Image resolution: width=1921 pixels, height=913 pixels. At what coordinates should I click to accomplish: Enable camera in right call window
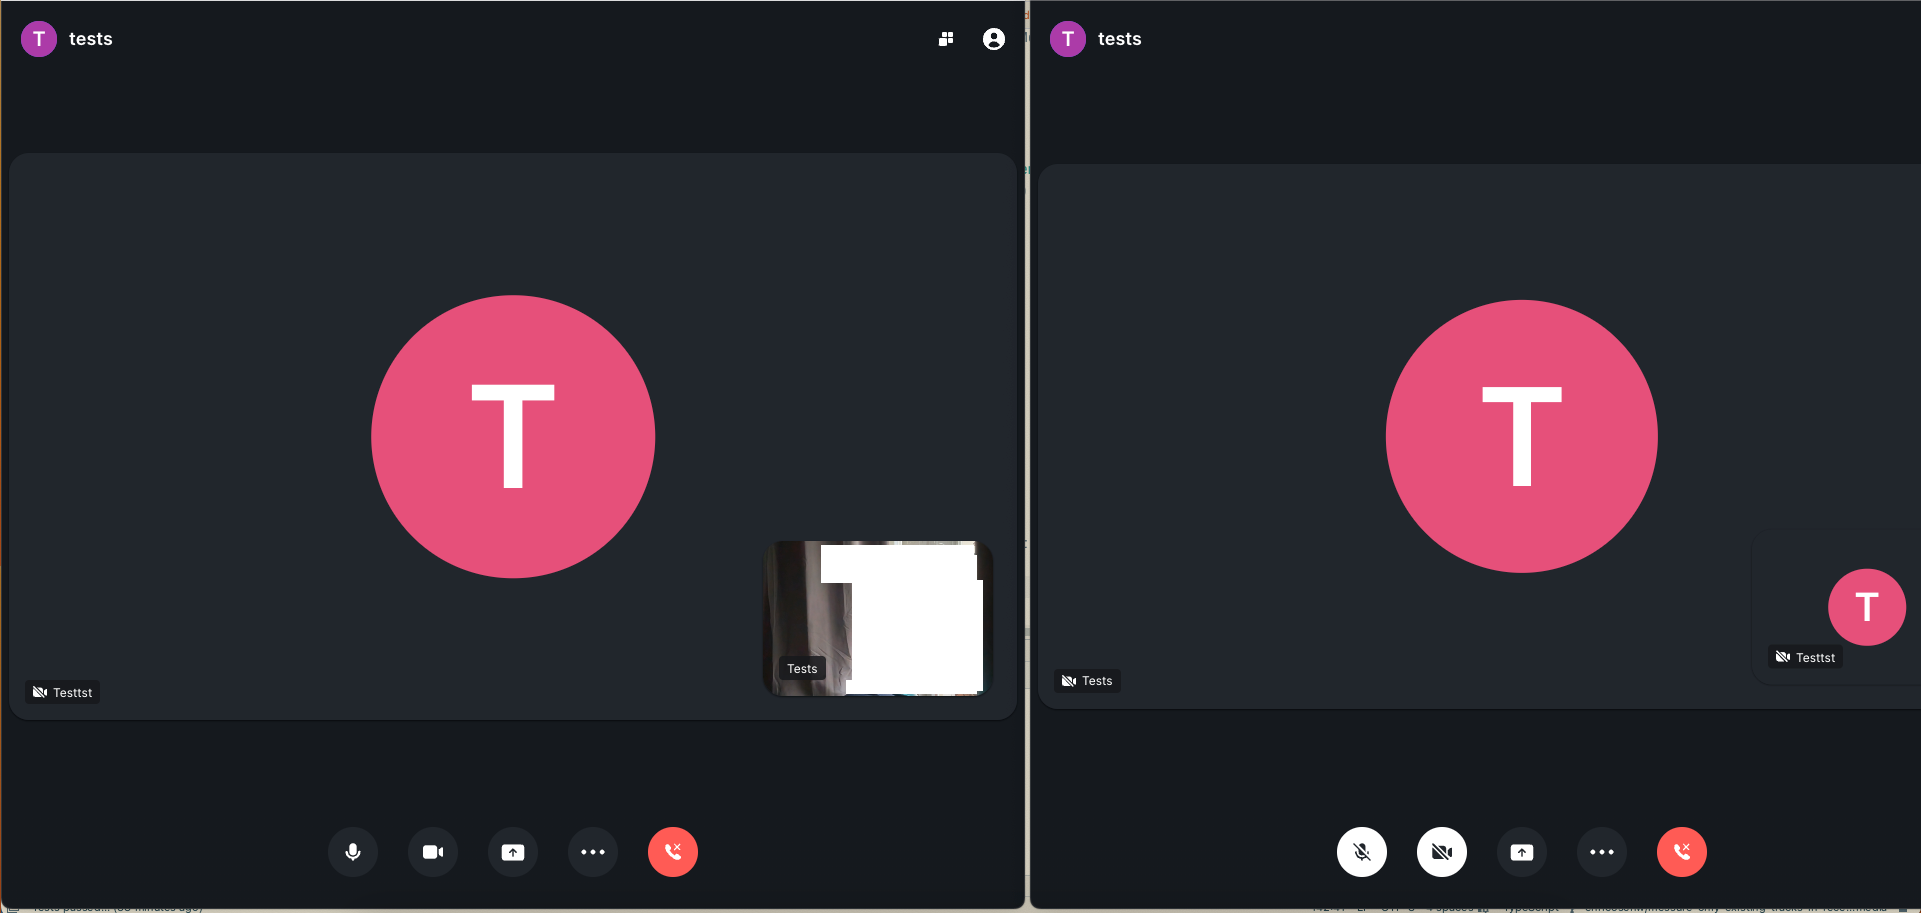click(1442, 852)
